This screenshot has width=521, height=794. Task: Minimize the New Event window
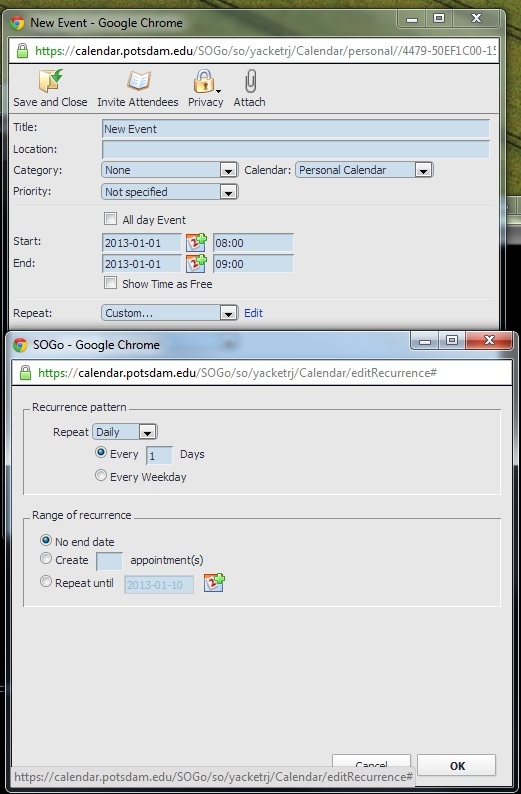[412, 20]
